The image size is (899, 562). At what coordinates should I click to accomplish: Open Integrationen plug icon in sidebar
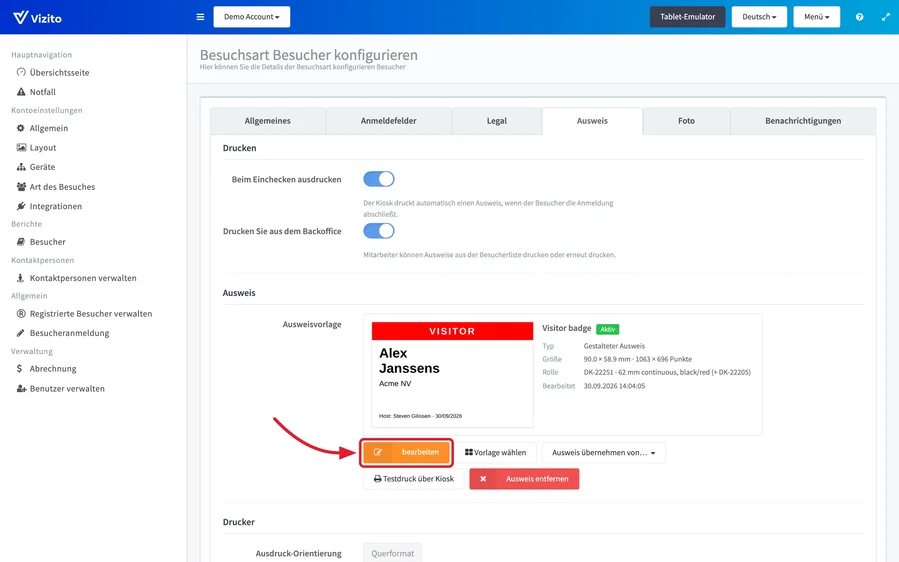[x=21, y=206]
